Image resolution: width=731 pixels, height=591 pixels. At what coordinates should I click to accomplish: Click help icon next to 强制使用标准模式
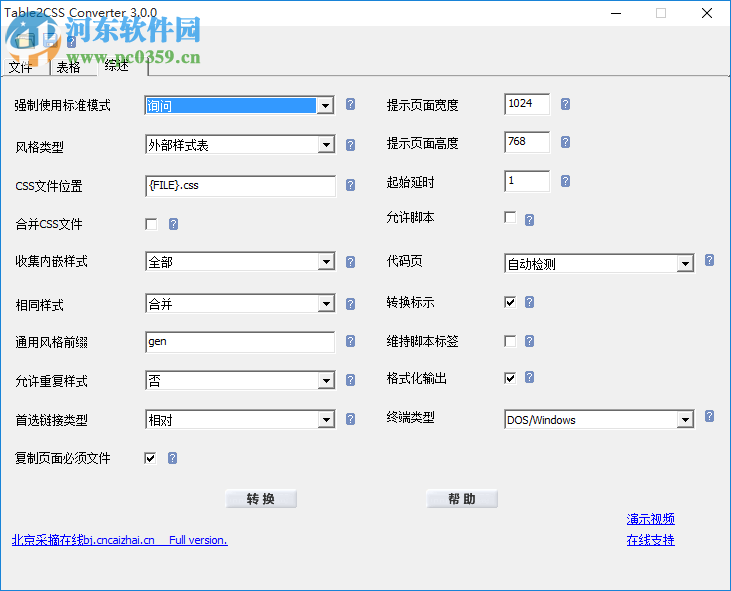tap(351, 104)
